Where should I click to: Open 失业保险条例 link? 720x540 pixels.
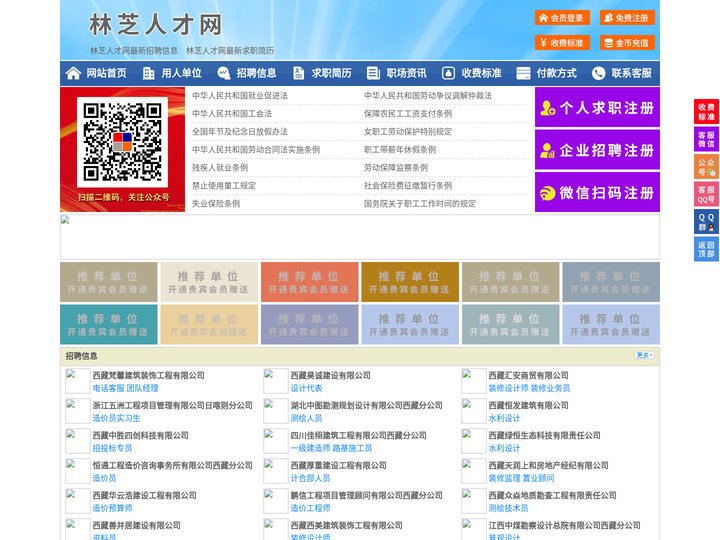216,203
